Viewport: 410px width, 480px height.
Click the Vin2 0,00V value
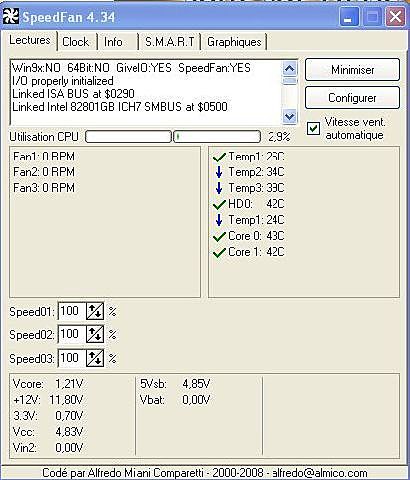[69, 448]
